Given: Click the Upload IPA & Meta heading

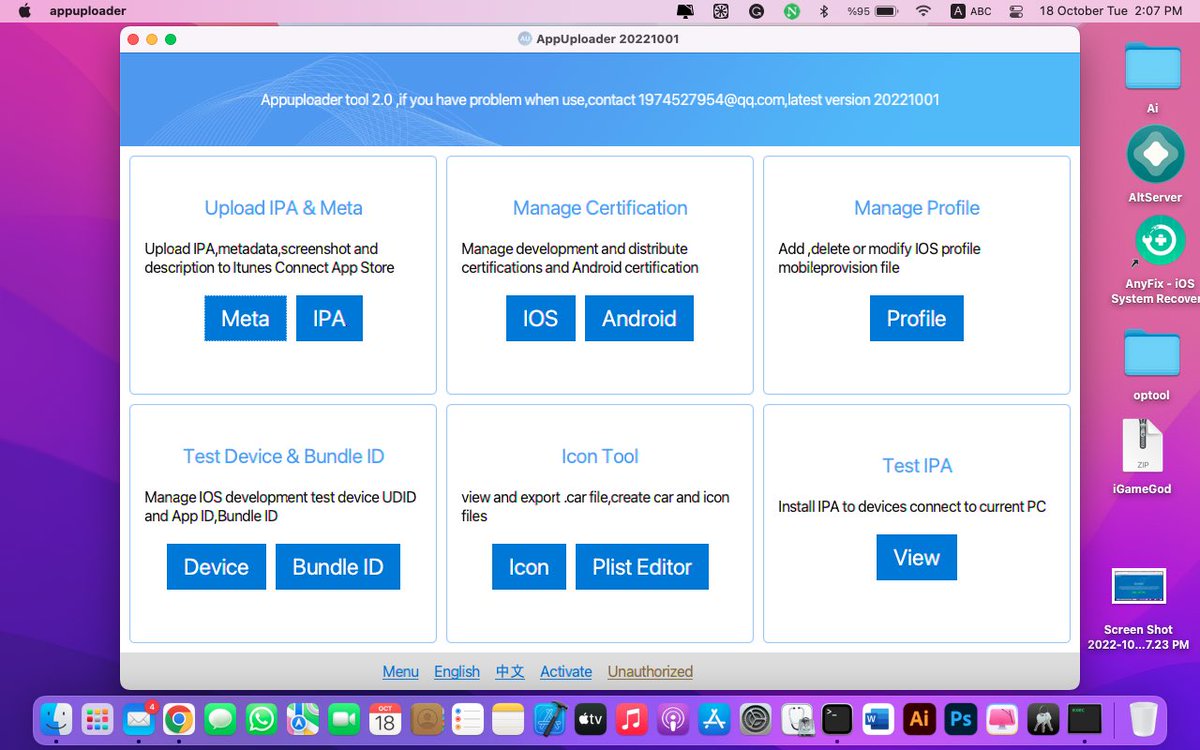Looking at the screenshot, I should coord(284,208).
